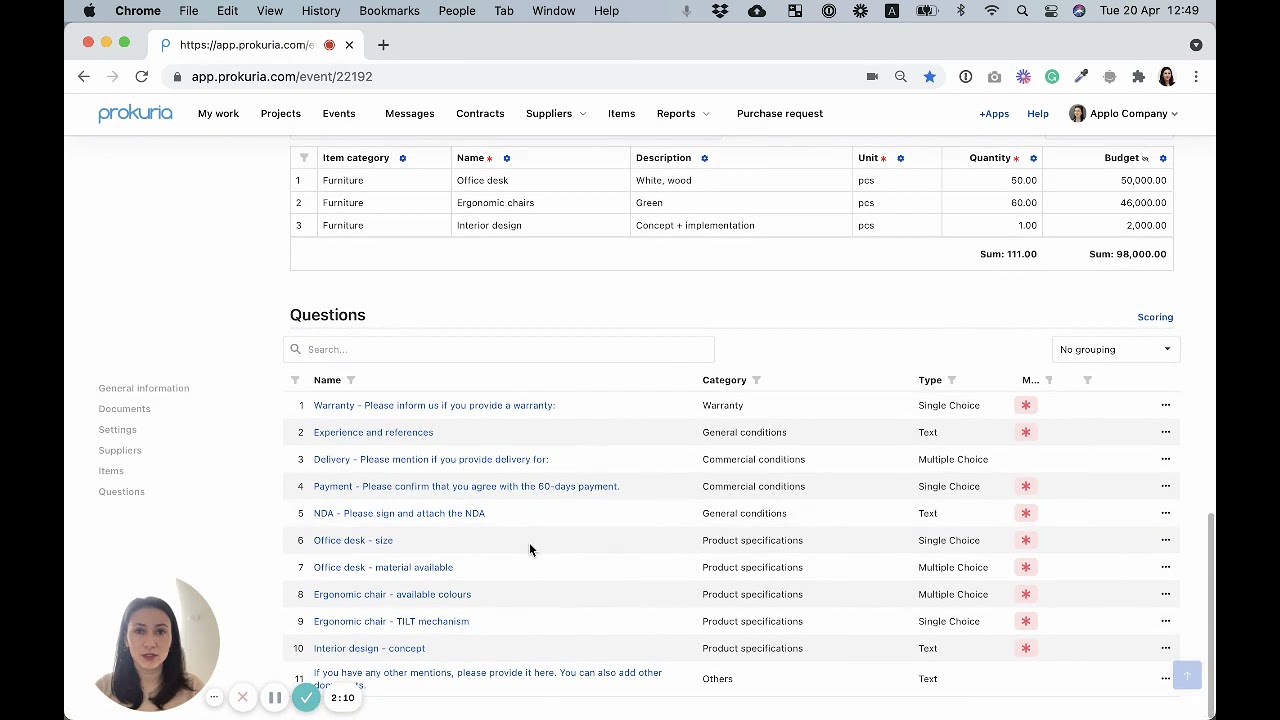Open the Apple menu

pyautogui.click(x=90, y=11)
